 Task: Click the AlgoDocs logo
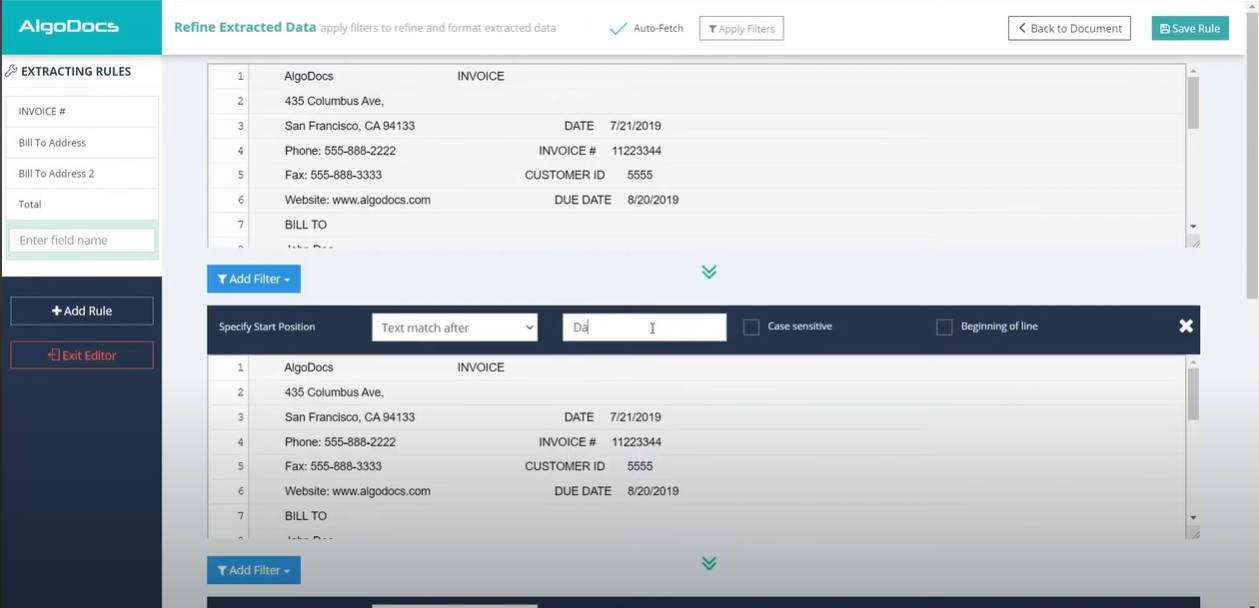pos(68,27)
